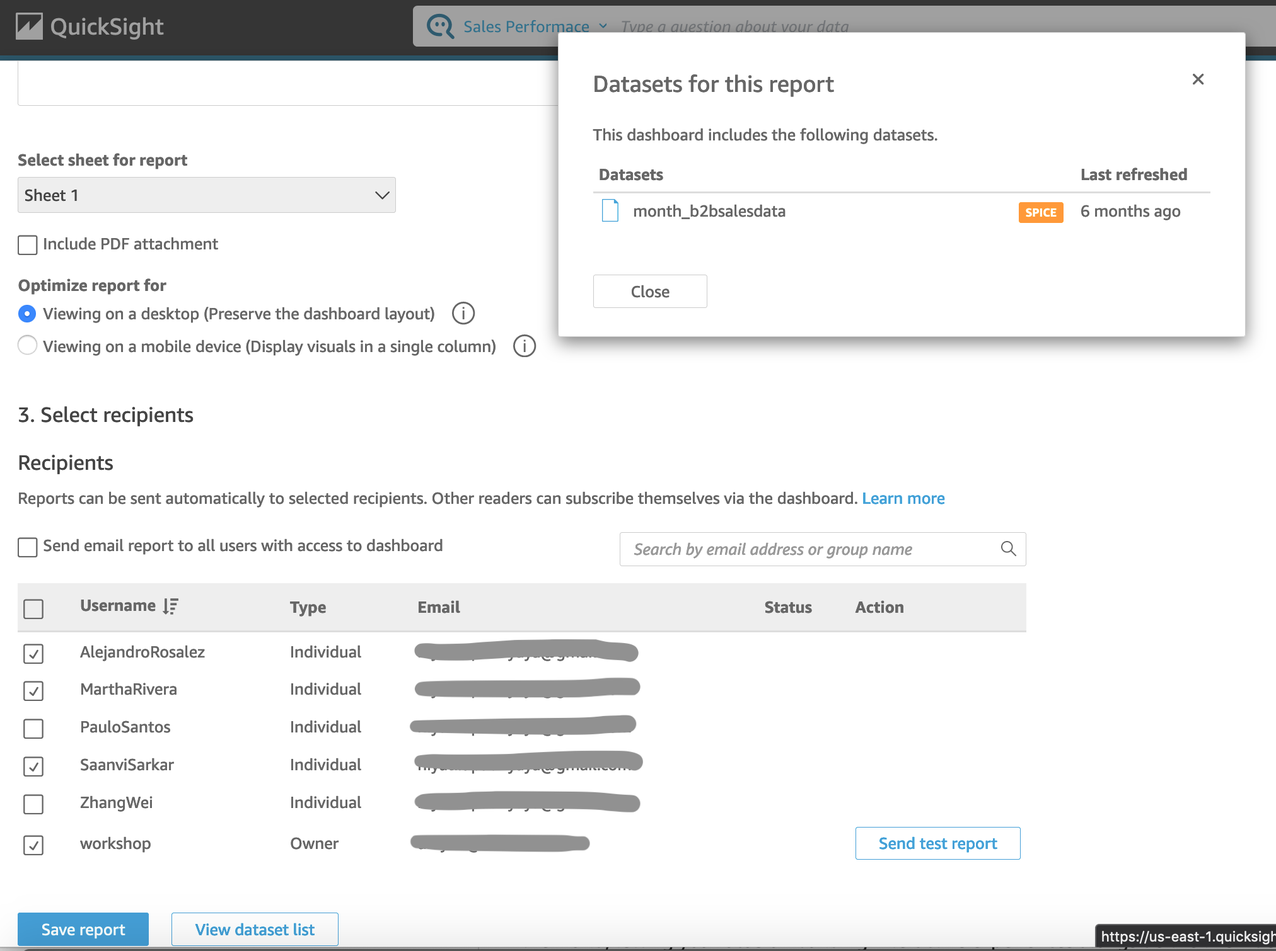Viewport: 1276px width, 951px height.
Task: Uncheck workshop owner checkbox
Action: (x=33, y=845)
